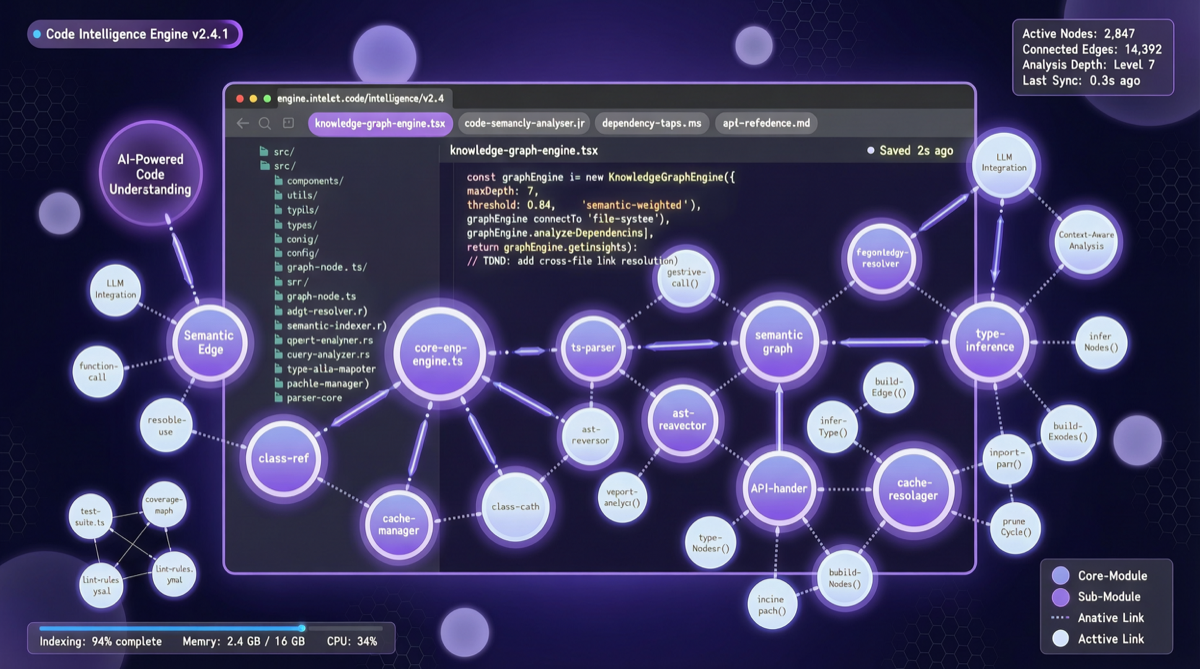The image size is (1200, 669).
Task: Click the folder icon beside conig/
Action: [x=279, y=239]
